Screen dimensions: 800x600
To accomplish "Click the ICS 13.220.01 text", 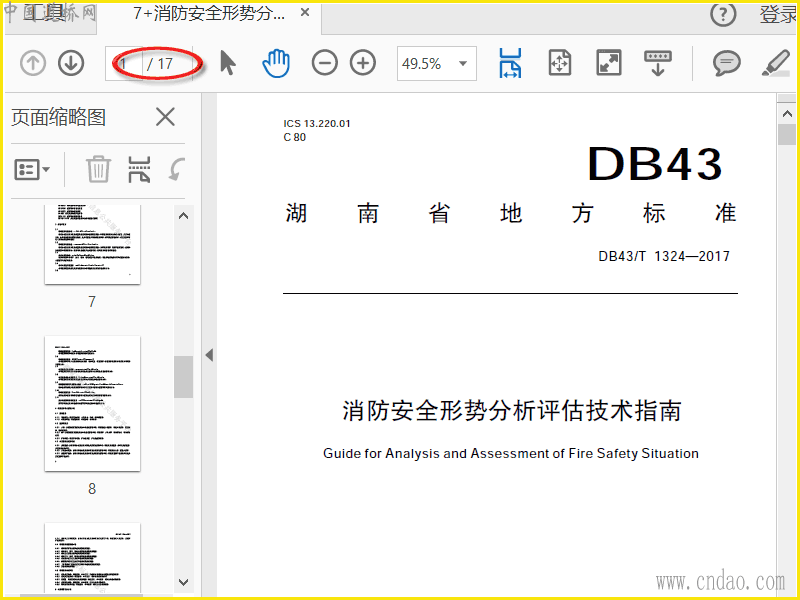I will pos(317,123).
